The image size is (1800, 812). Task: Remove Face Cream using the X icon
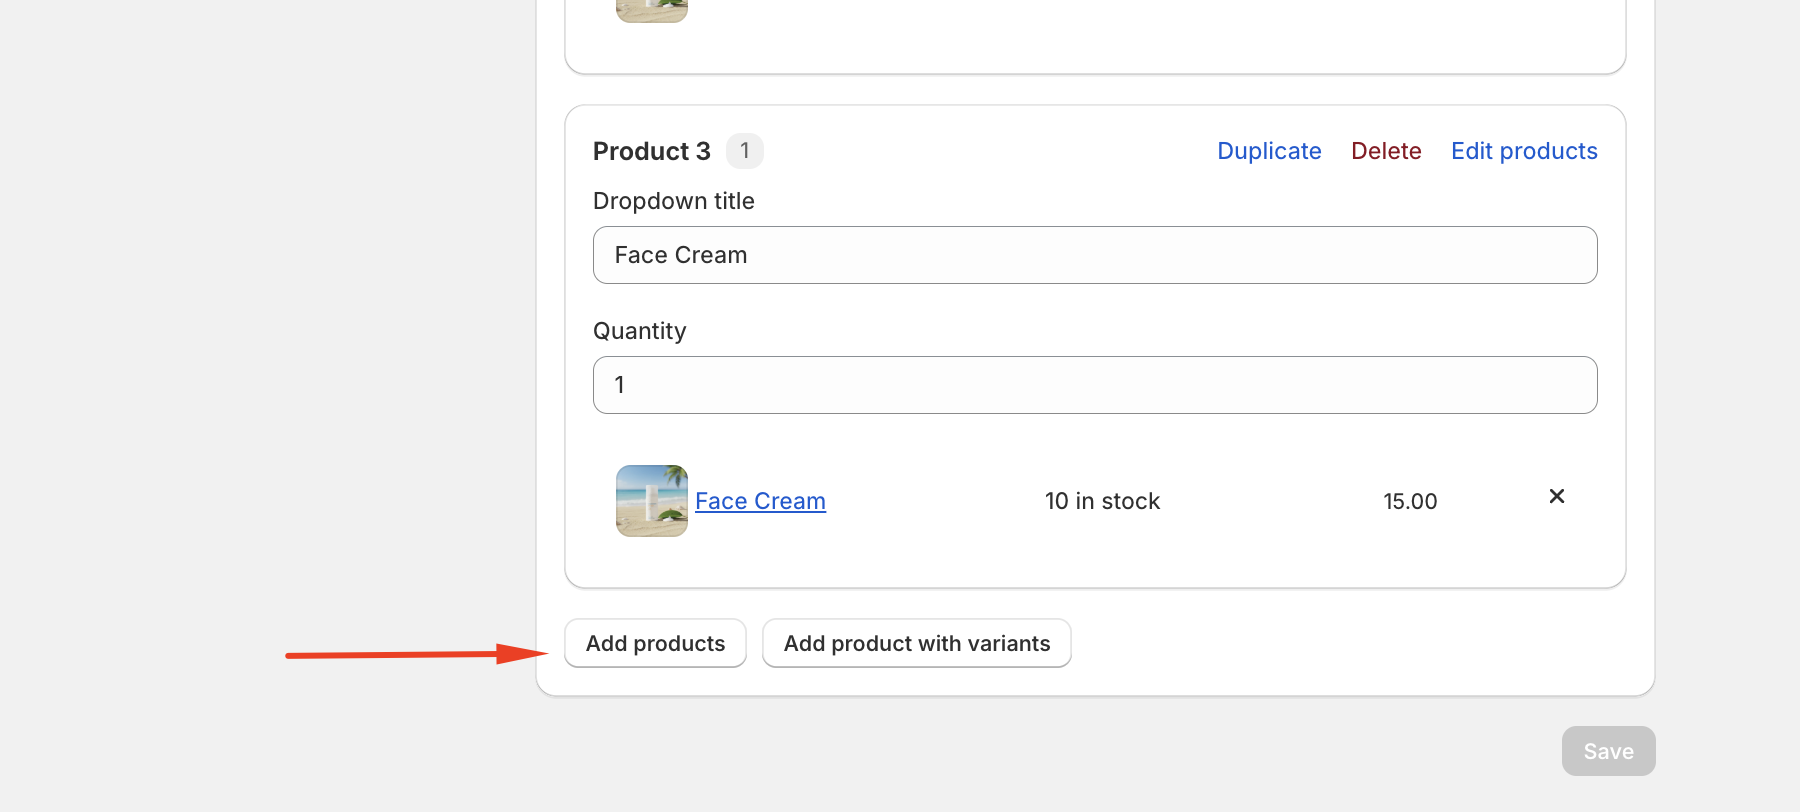coord(1556,496)
